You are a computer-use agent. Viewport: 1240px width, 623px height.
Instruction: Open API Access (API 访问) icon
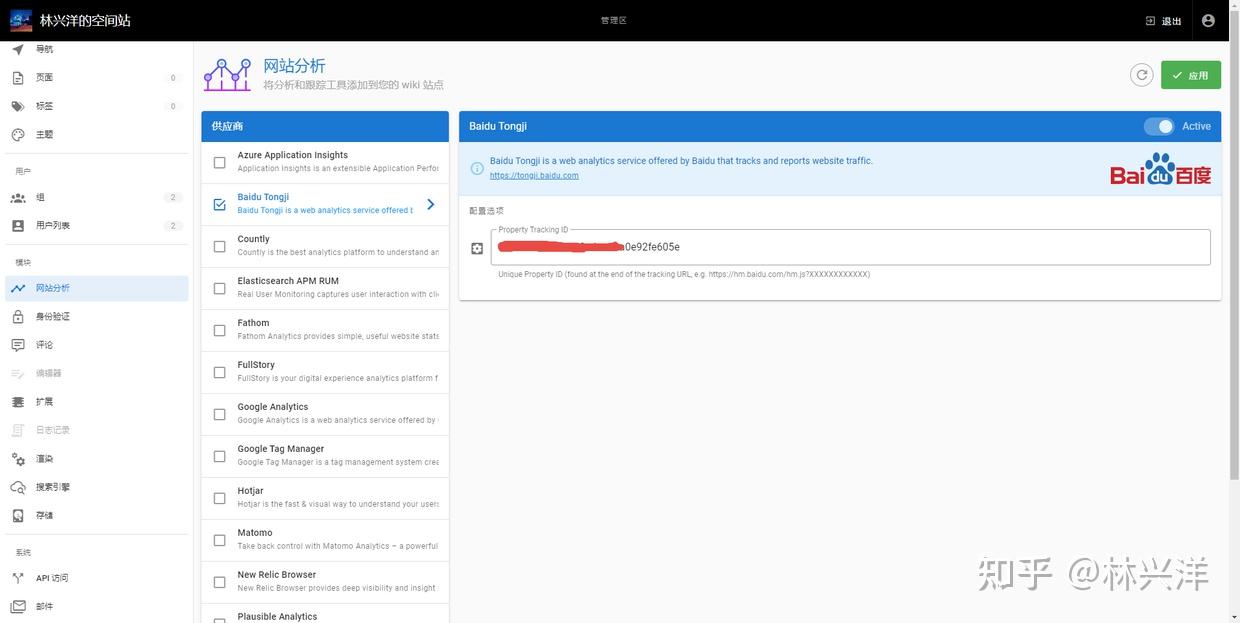pyautogui.click(x=17, y=578)
